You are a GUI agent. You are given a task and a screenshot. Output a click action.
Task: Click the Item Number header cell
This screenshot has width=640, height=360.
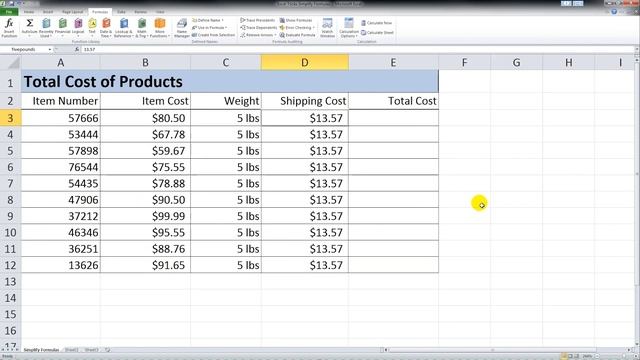[60, 101]
